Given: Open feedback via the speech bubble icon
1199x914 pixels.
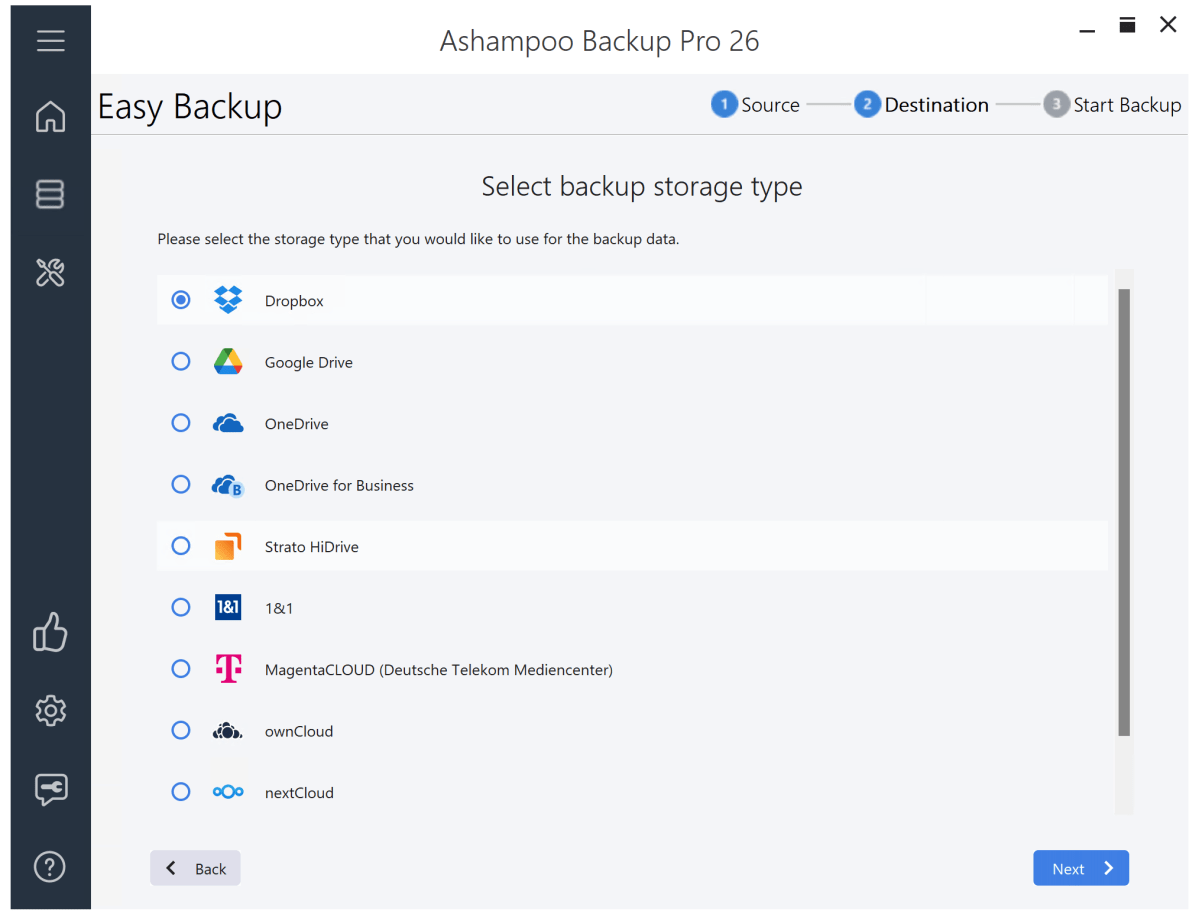Looking at the screenshot, I should click(50, 789).
